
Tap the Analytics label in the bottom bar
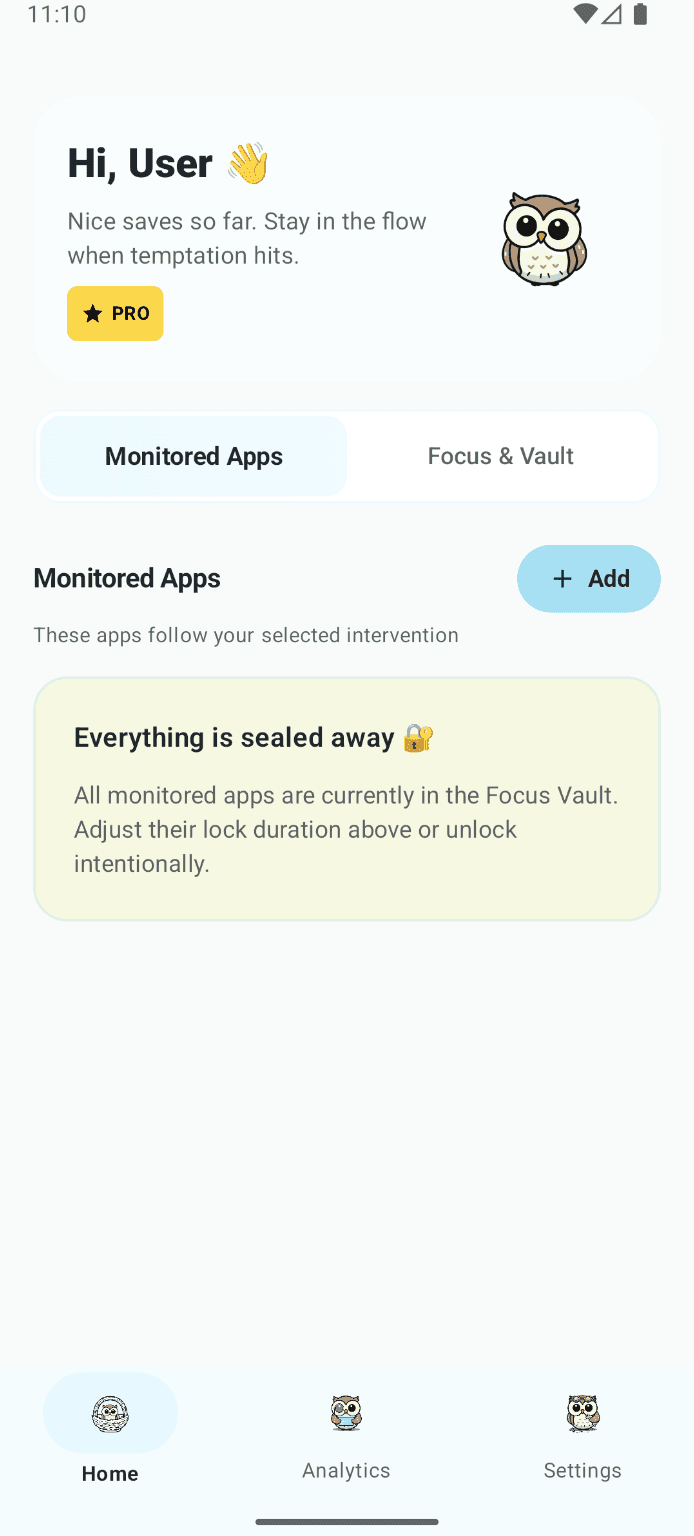[x=346, y=1470]
